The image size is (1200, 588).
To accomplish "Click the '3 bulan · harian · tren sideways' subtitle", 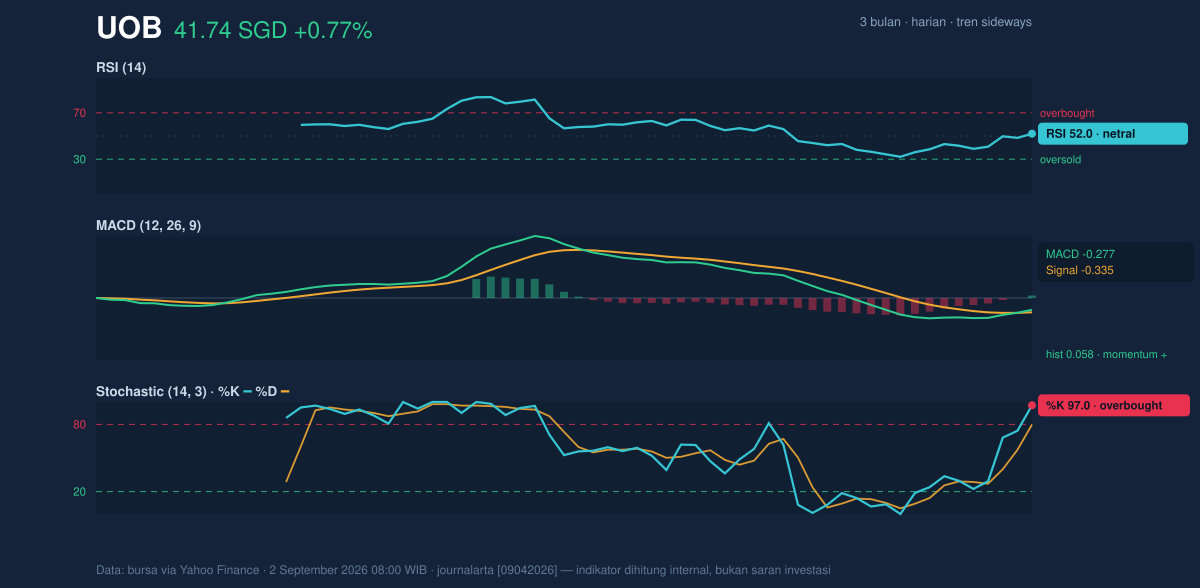I will click(945, 22).
